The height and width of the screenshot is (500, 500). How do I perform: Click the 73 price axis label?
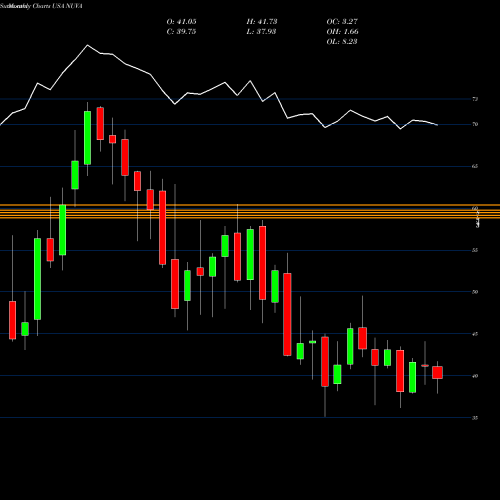(x=475, y=99)
